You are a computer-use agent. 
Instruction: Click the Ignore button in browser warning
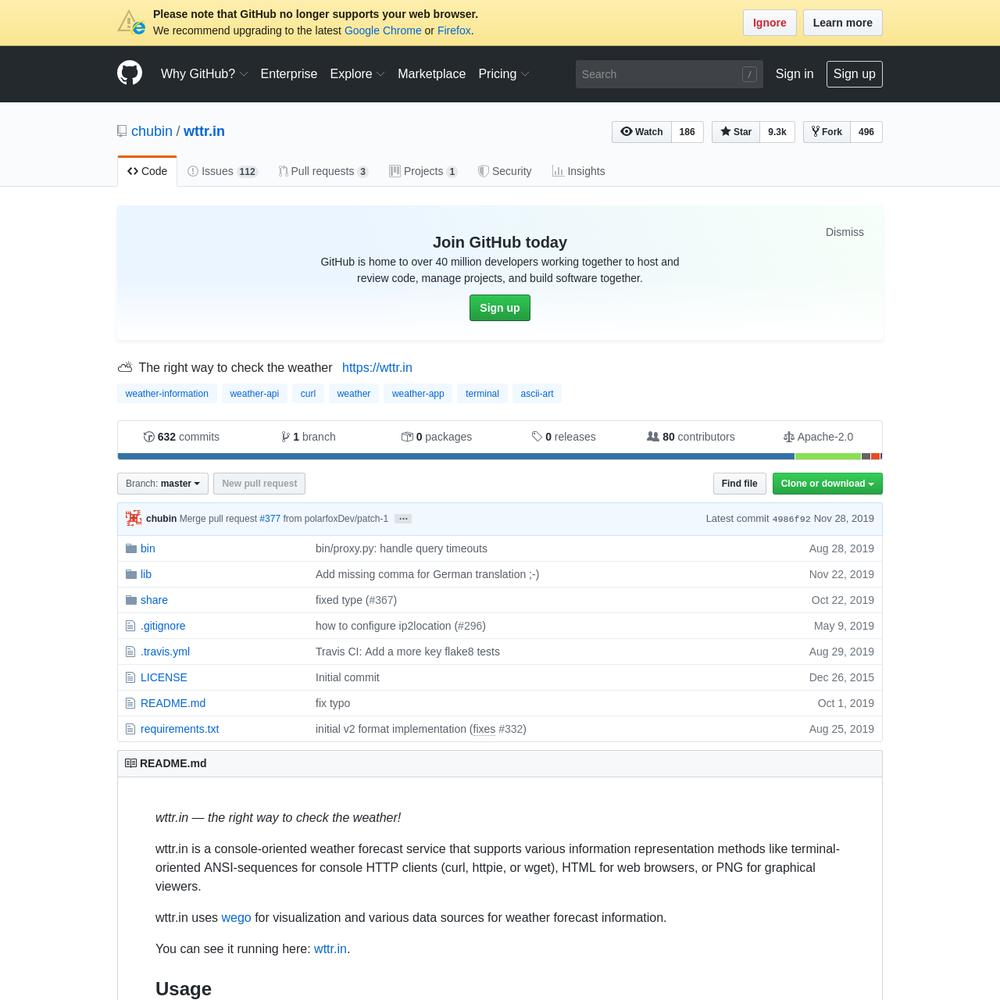770,23
